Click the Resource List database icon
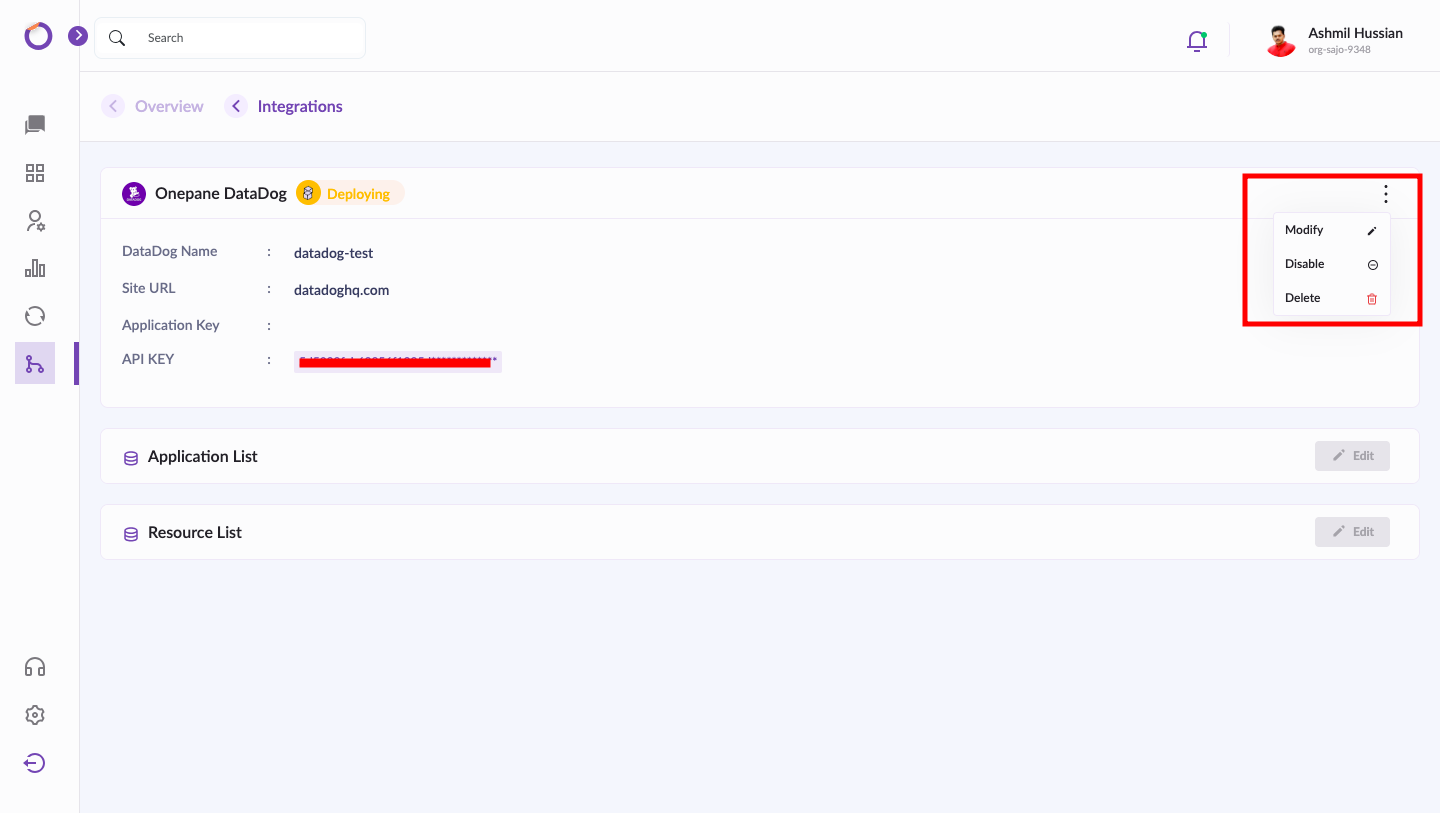This screenshot has width=1440, height=813. click(131, 534)
